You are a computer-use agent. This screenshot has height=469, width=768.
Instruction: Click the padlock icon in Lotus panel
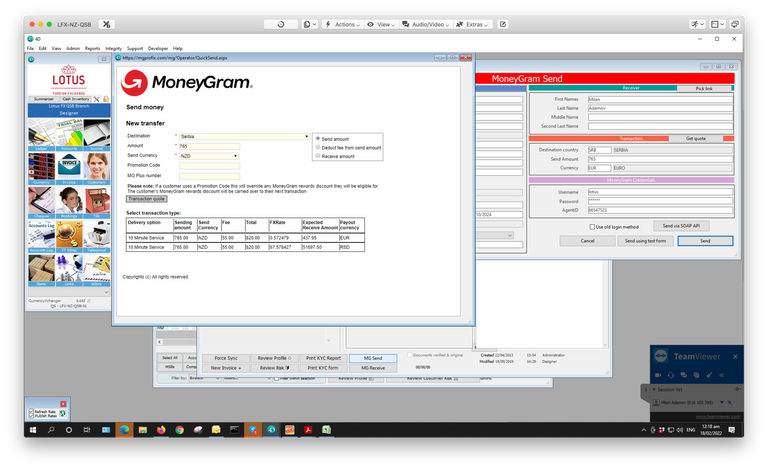(x=106, y=99)
